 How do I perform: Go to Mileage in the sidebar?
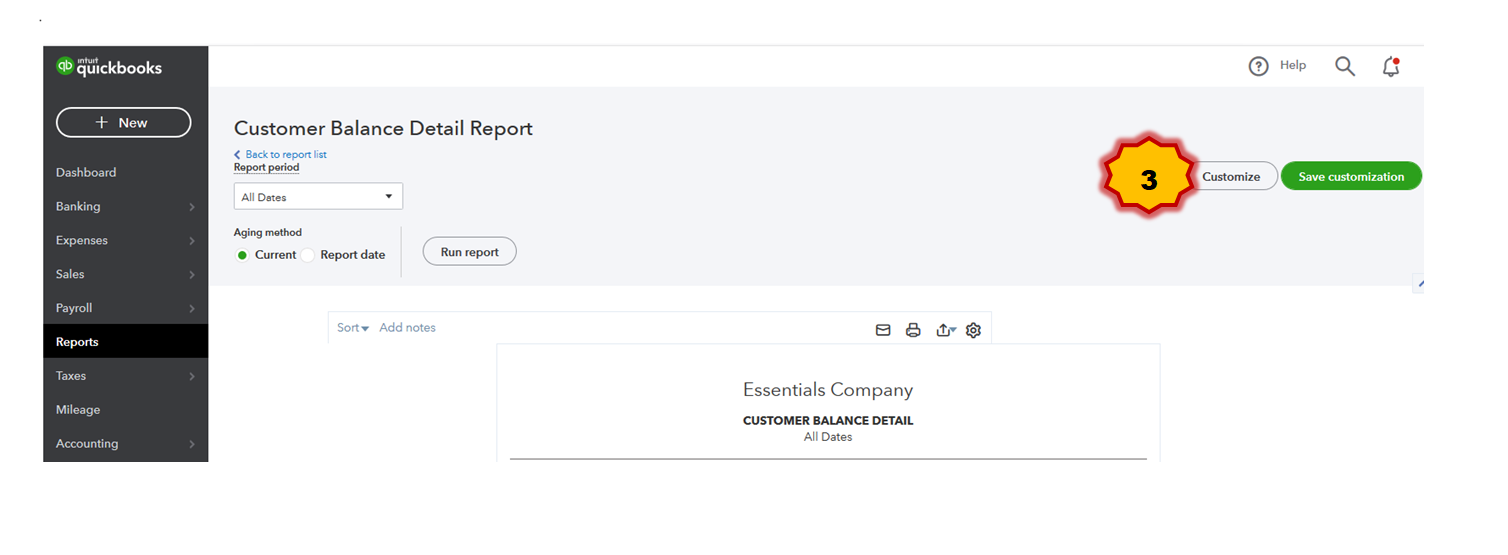point(78,410)
